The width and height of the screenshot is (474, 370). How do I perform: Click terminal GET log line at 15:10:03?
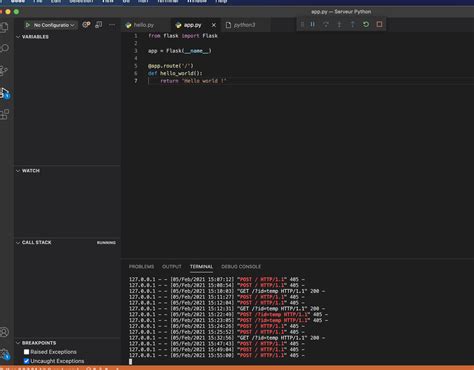[227, 291]
